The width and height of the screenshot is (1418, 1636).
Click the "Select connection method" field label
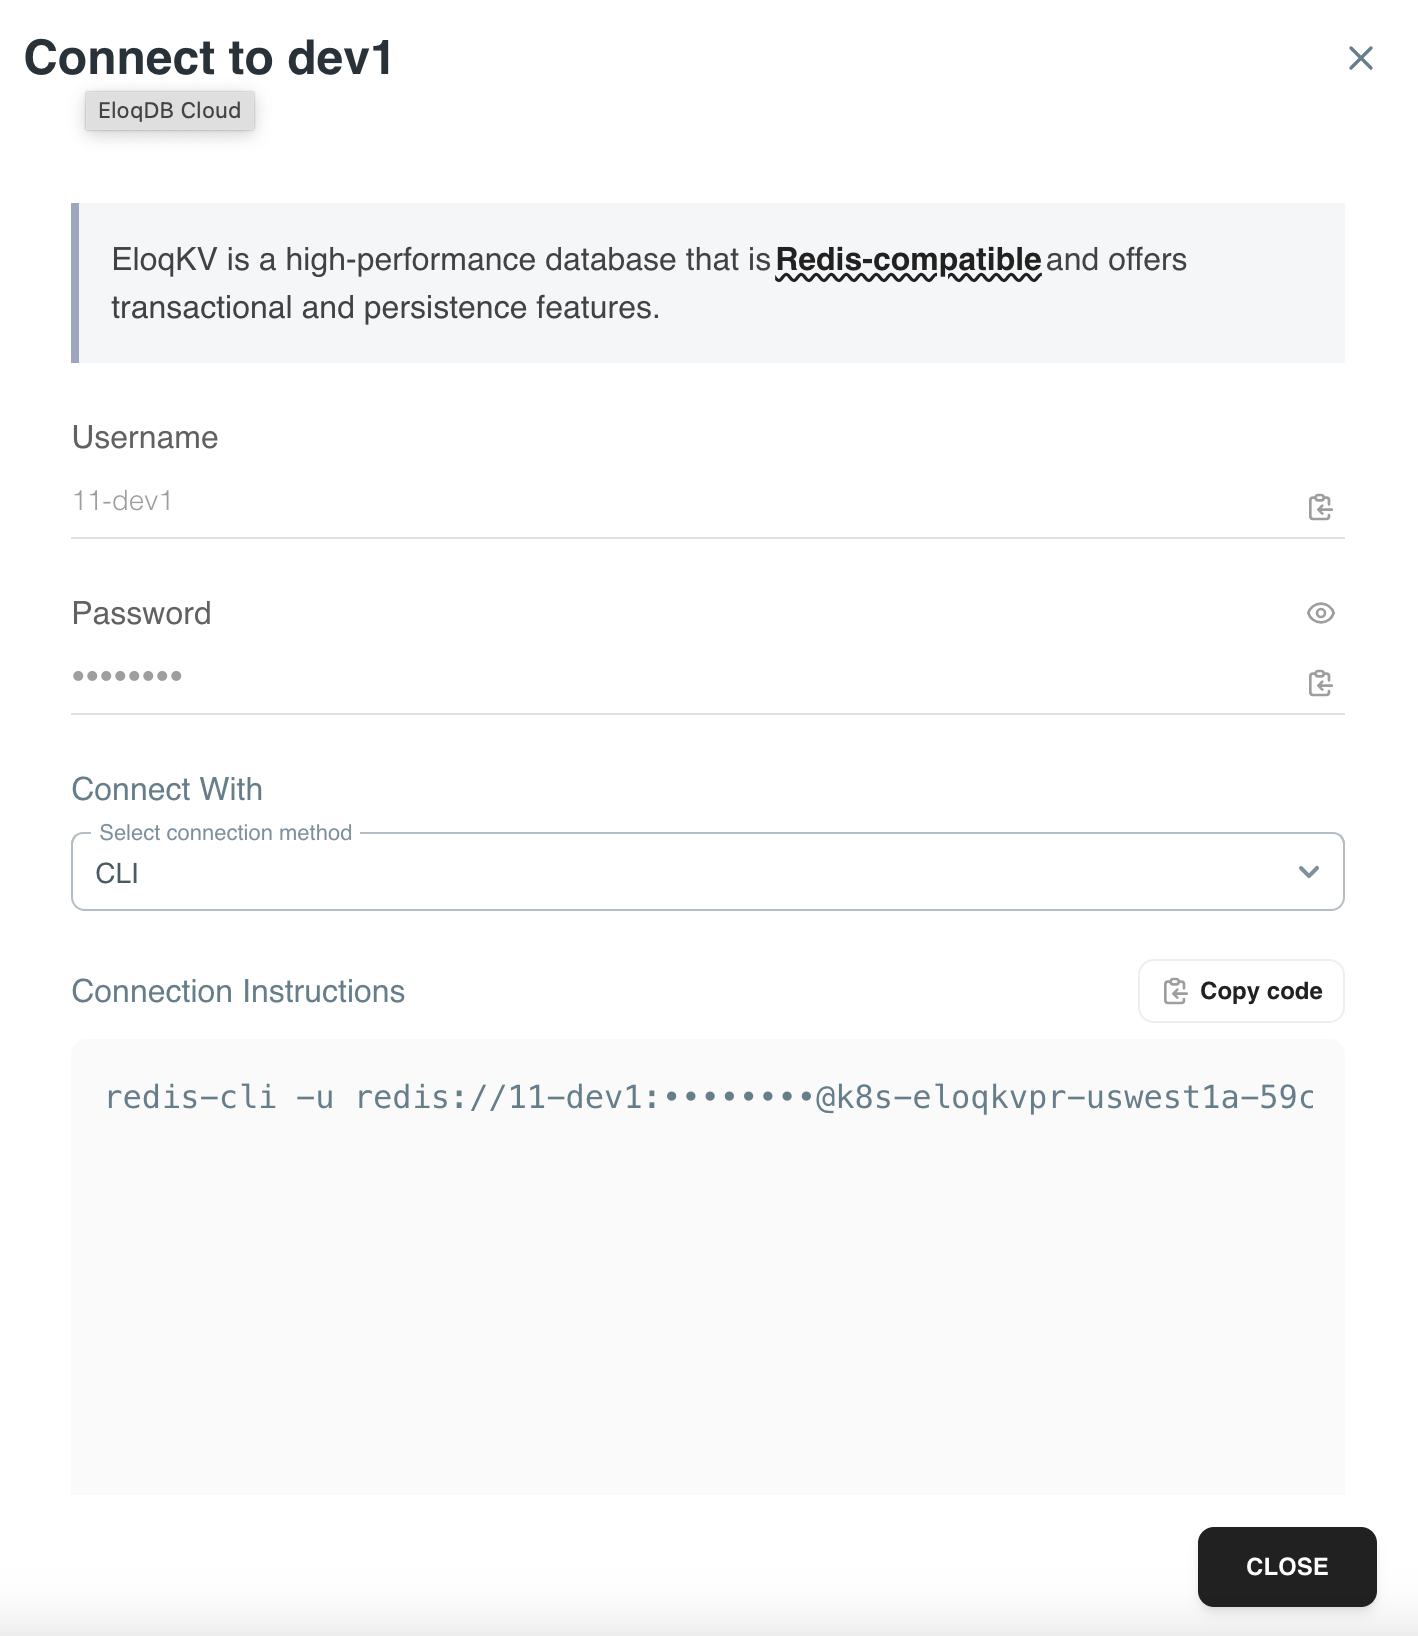click(226, 833)
